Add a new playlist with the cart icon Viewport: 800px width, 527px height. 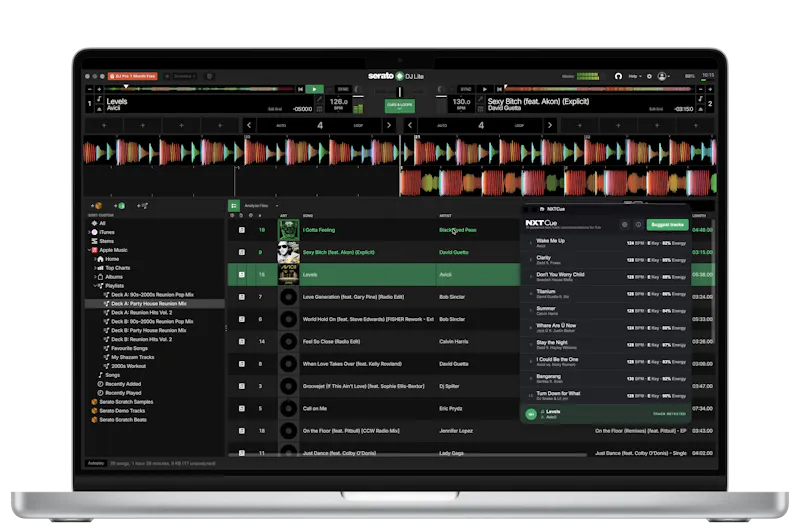click(142, 206)
